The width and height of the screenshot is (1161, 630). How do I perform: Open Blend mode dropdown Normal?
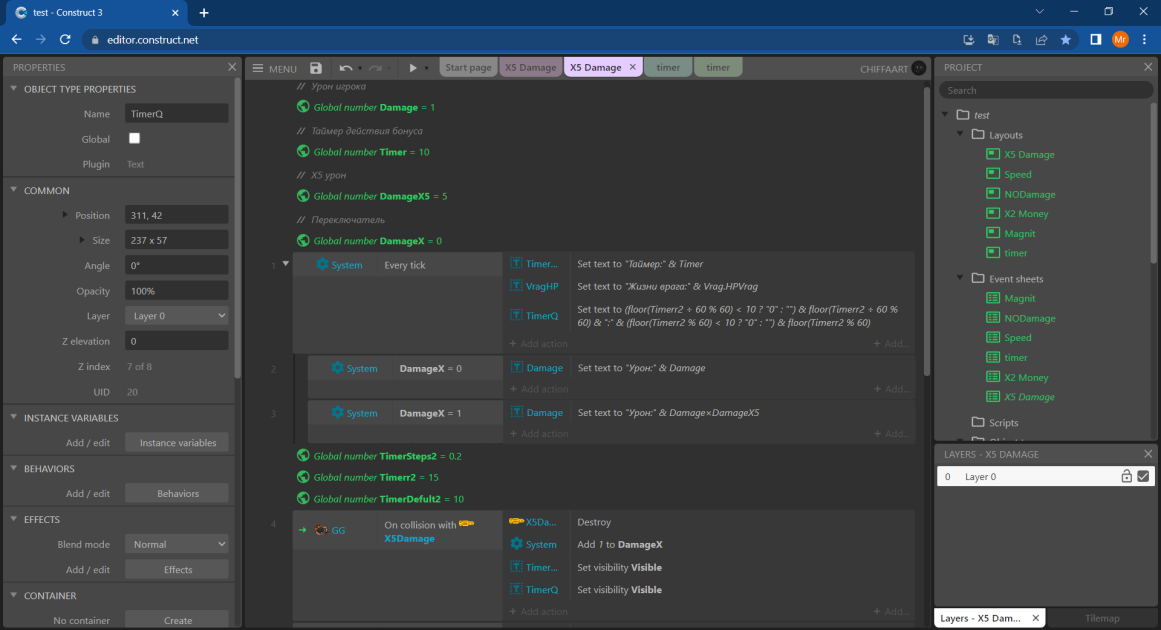point(176,544)
